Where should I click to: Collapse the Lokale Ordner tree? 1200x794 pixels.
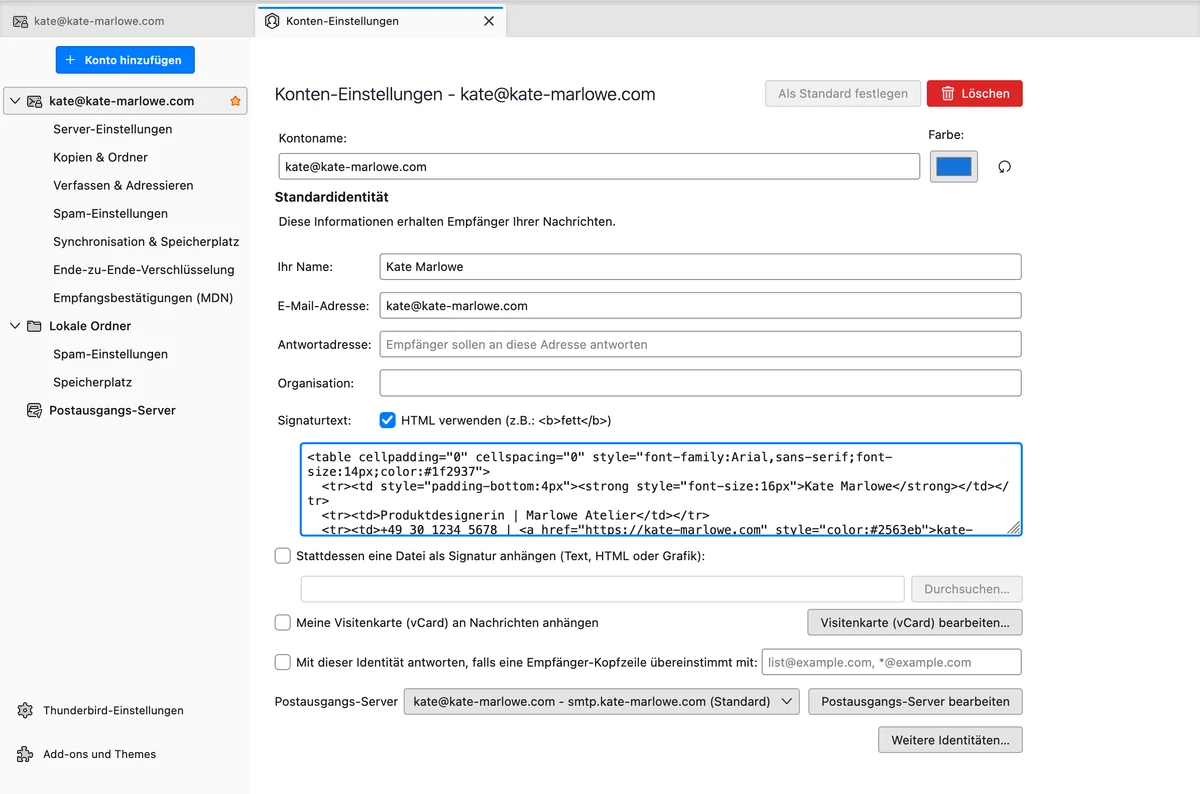(14, 326)
